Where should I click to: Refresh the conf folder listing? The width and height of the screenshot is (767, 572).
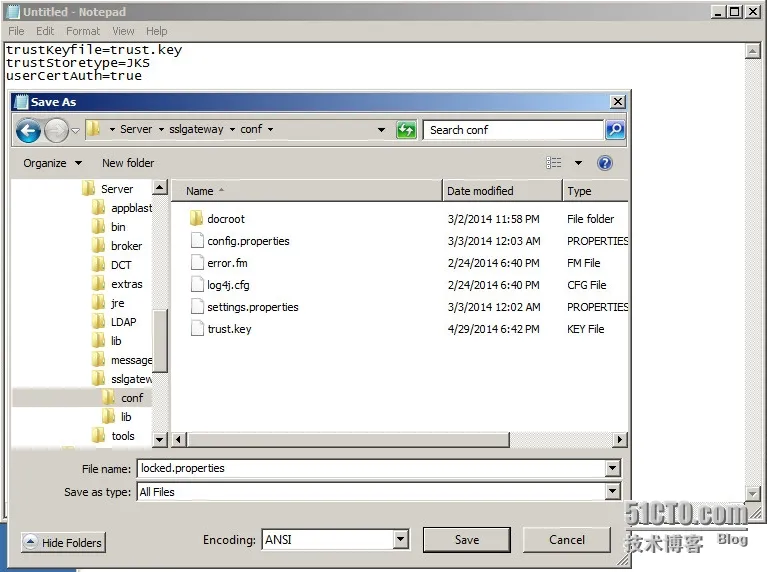pos(406,130)
